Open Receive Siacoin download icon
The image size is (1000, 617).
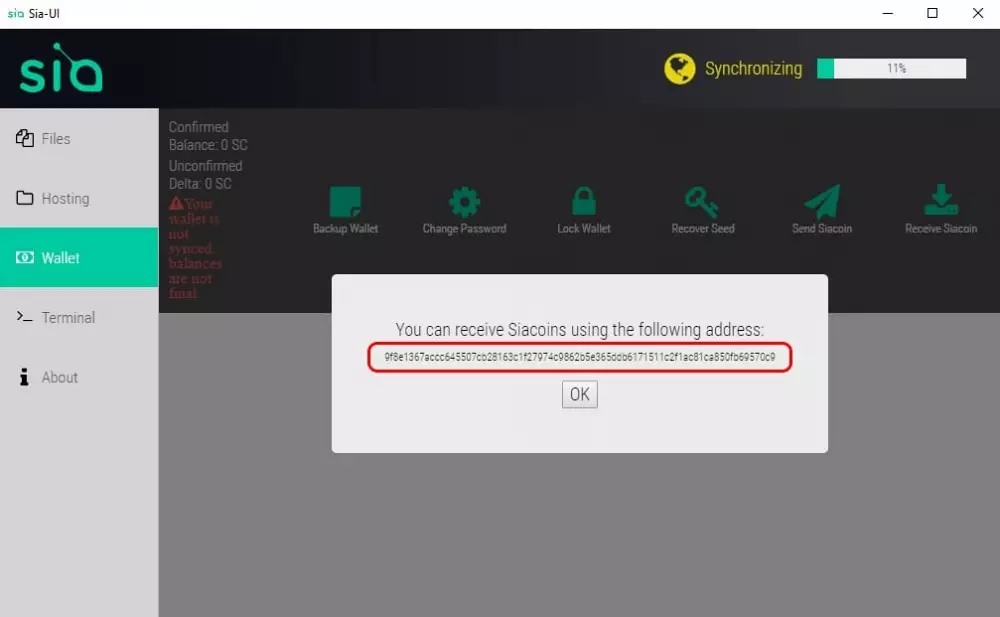[x=940, y=202]
